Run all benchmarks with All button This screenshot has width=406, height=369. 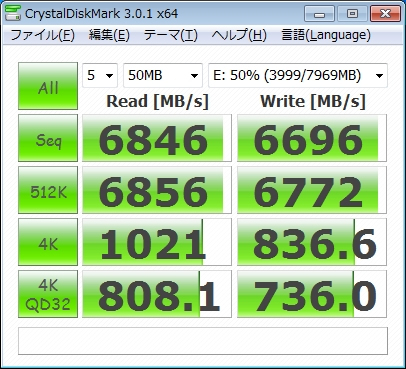(x=48, y=86)
